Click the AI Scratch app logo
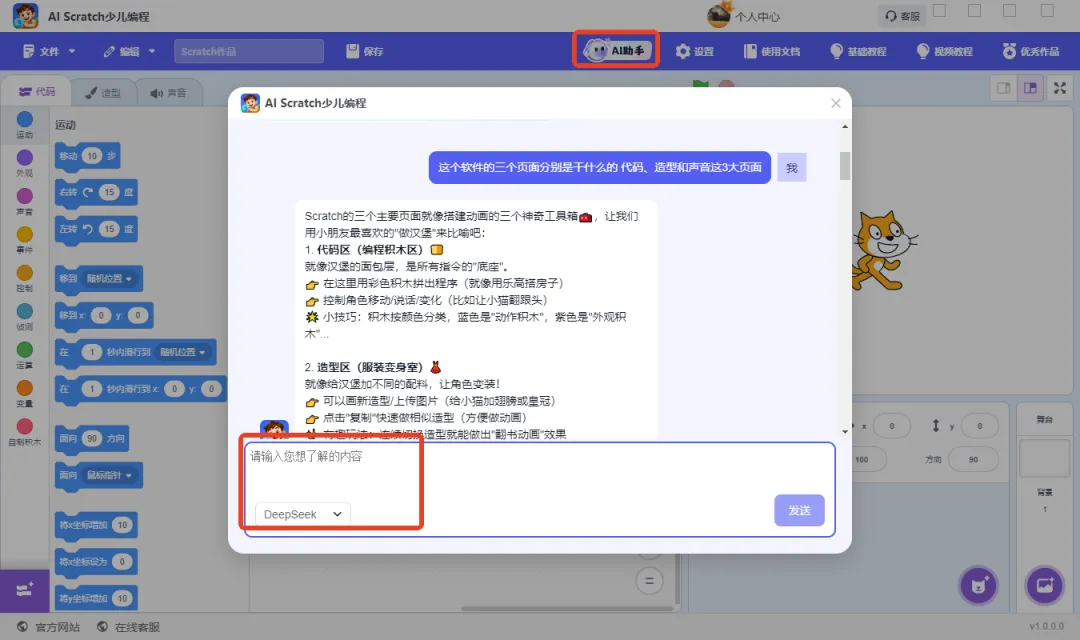 pos(25,16)
